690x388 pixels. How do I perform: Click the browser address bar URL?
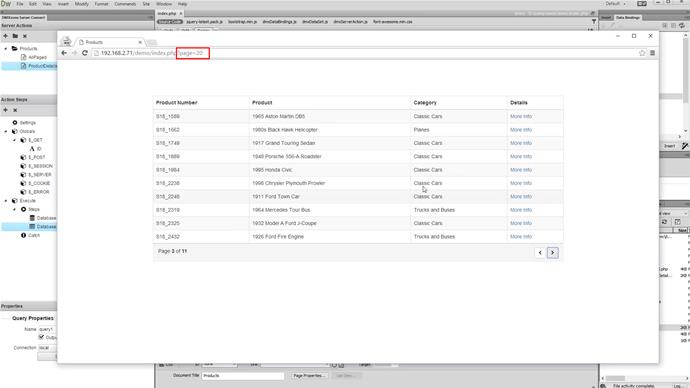(152, 53)
